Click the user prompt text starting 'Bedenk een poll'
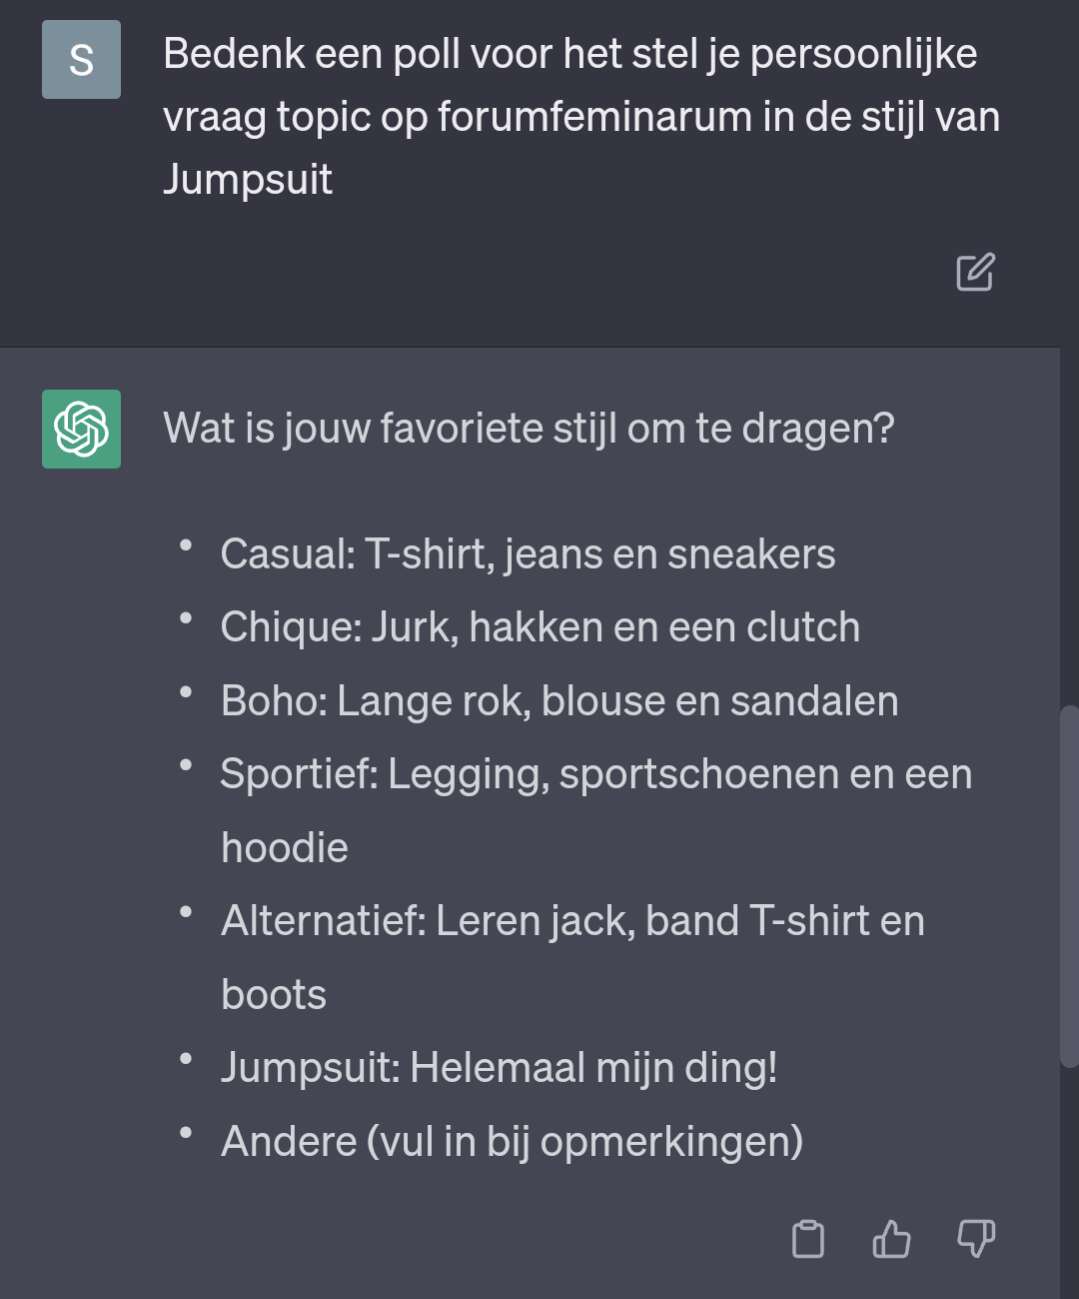Screen dimensions: 1079x1299 [581, 116]
